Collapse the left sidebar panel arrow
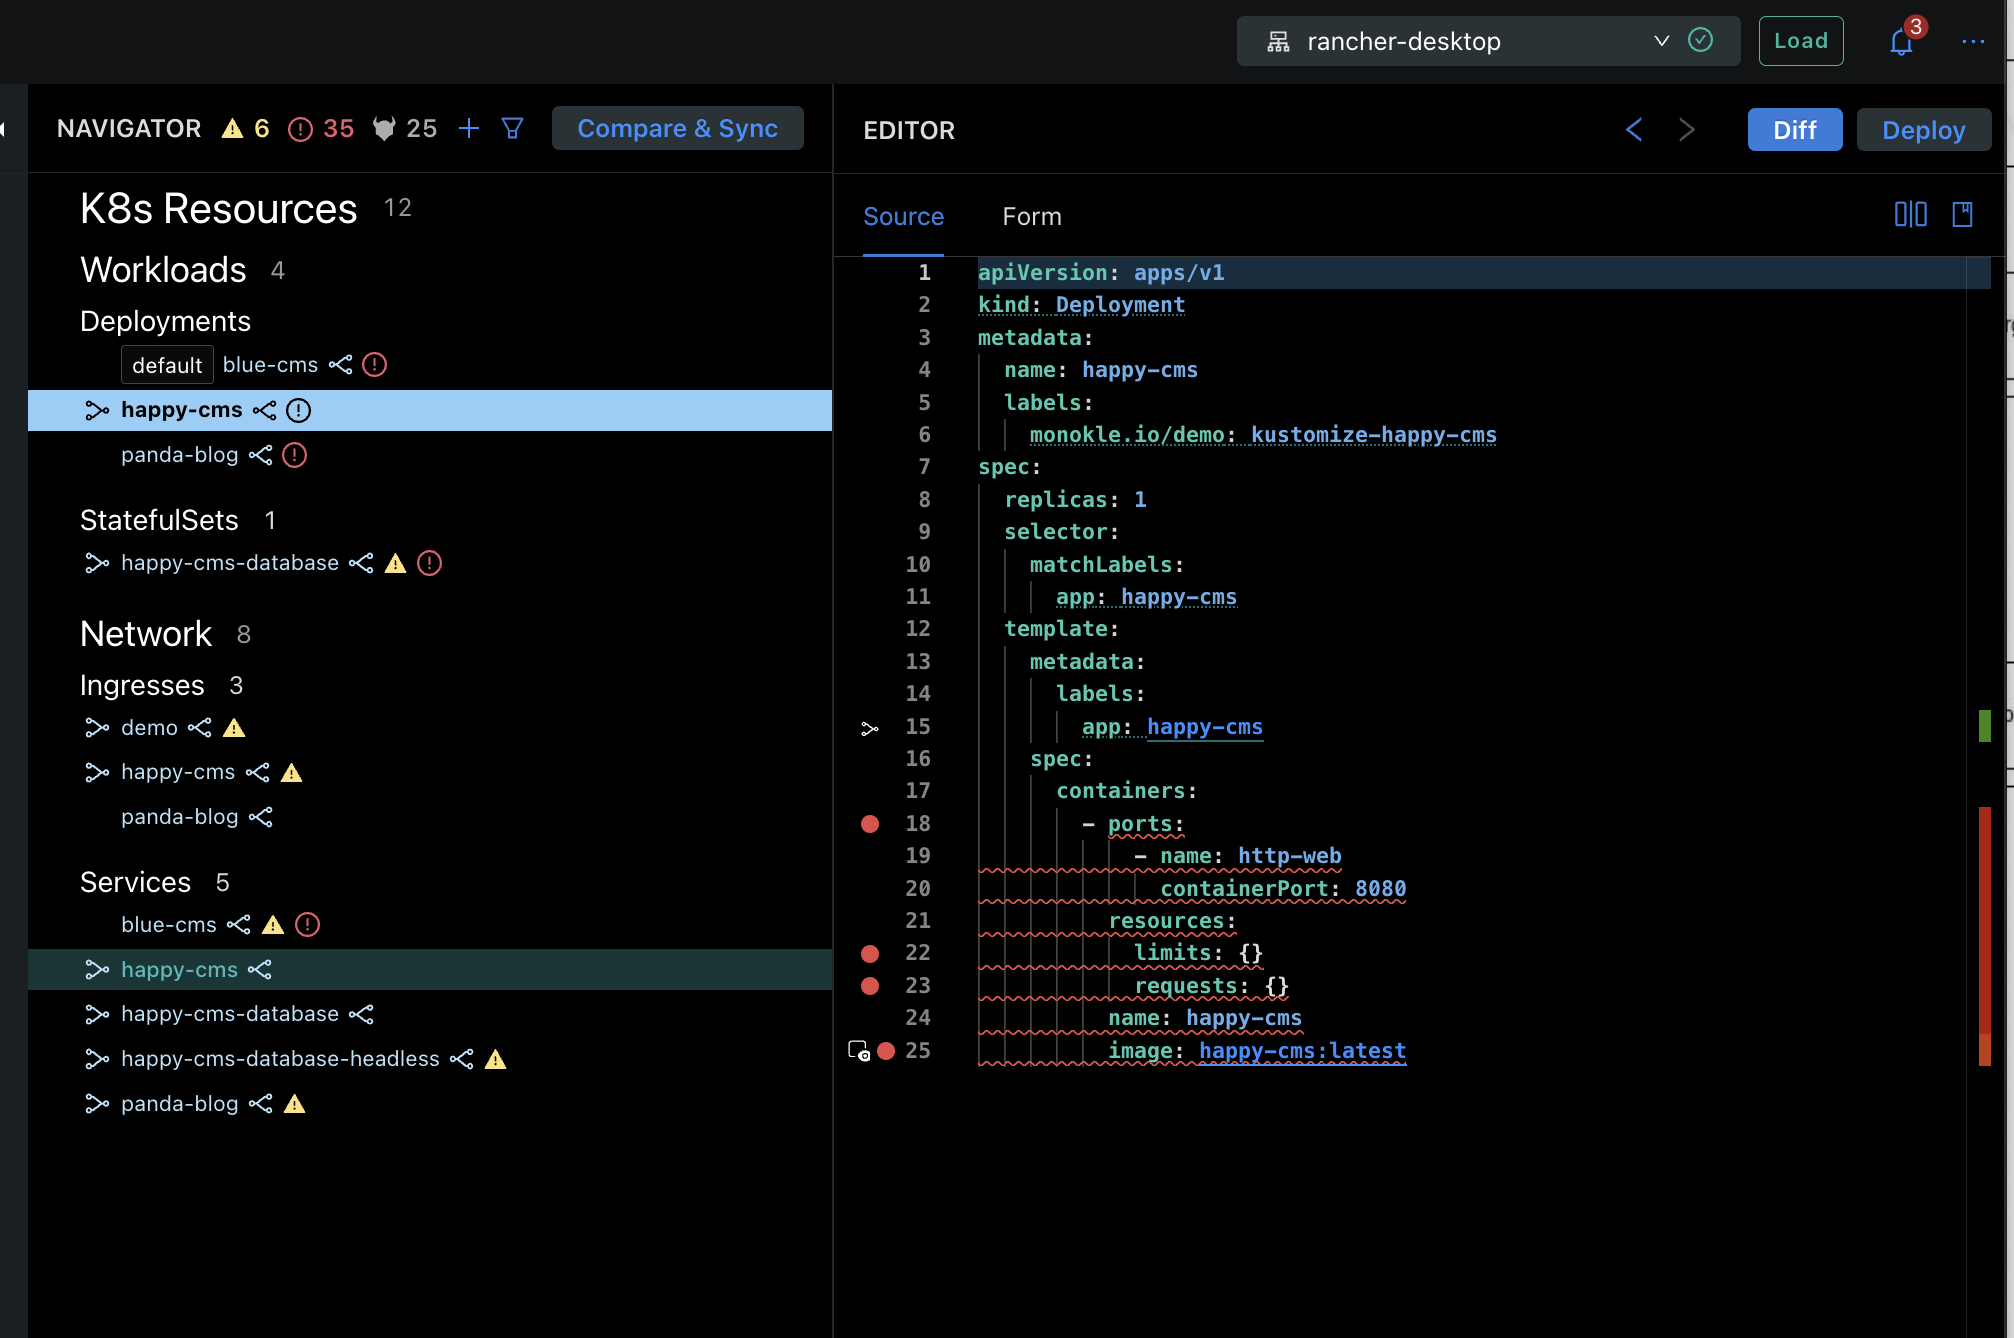The height and width of the screenshot is (1338, 2014). click(4, 128)
